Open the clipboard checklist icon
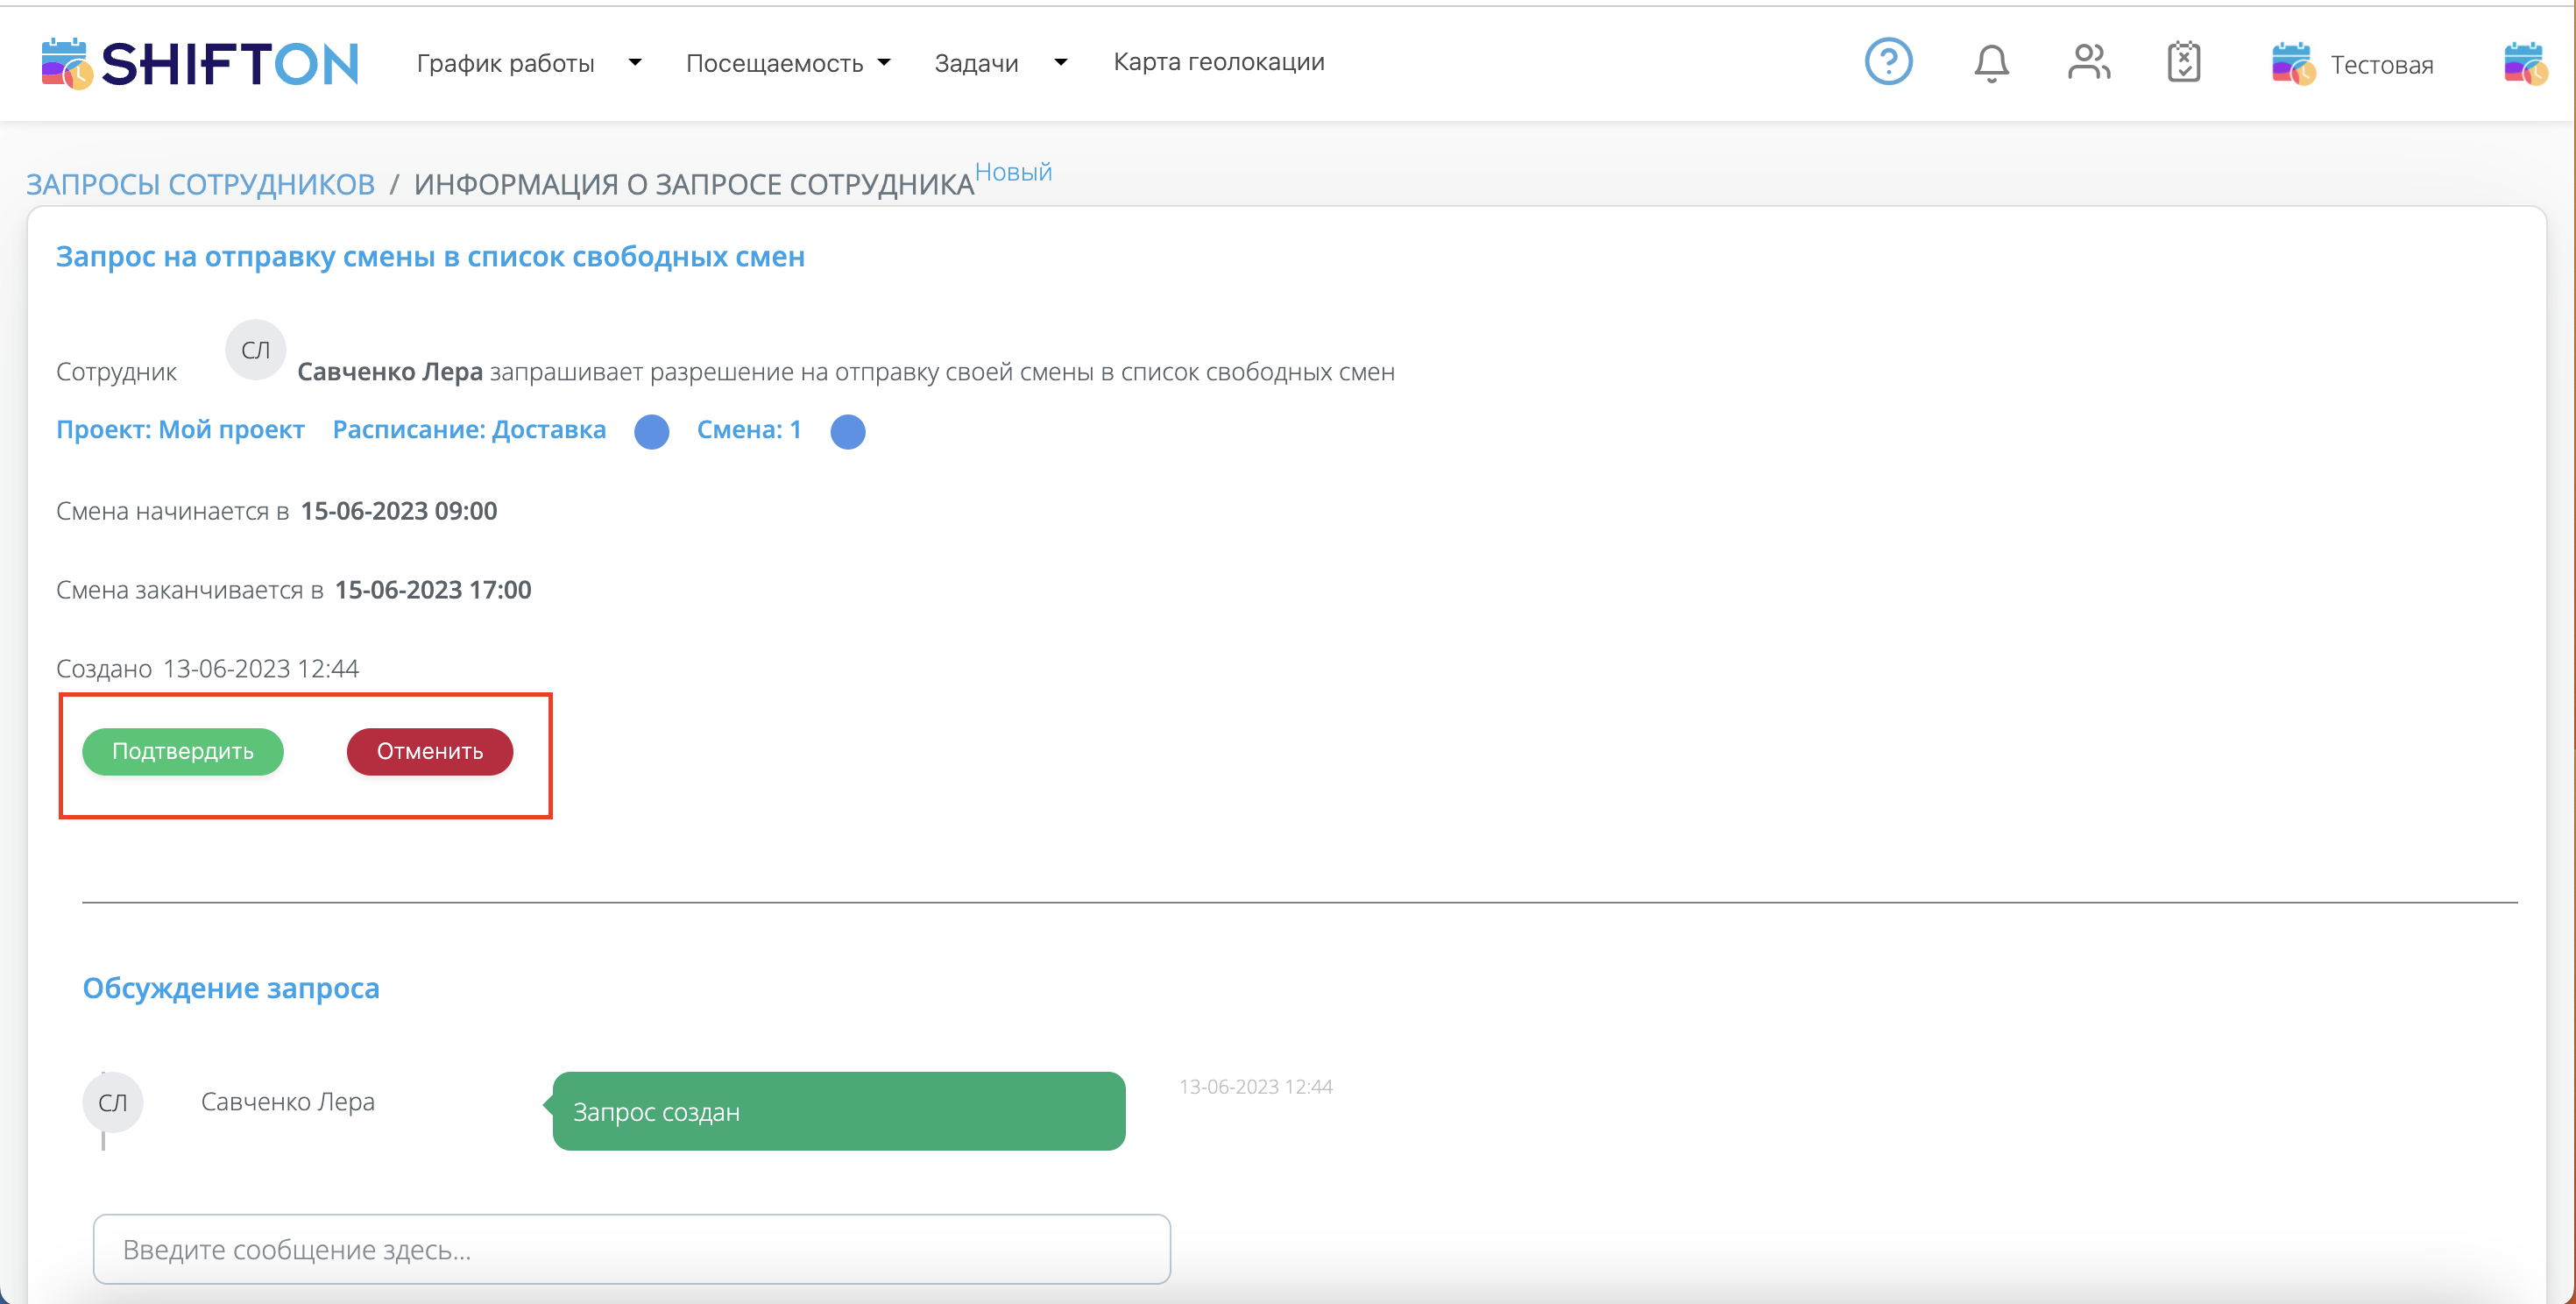The width and height of the screenshot is (2576, 1304). click(2184, 62)
